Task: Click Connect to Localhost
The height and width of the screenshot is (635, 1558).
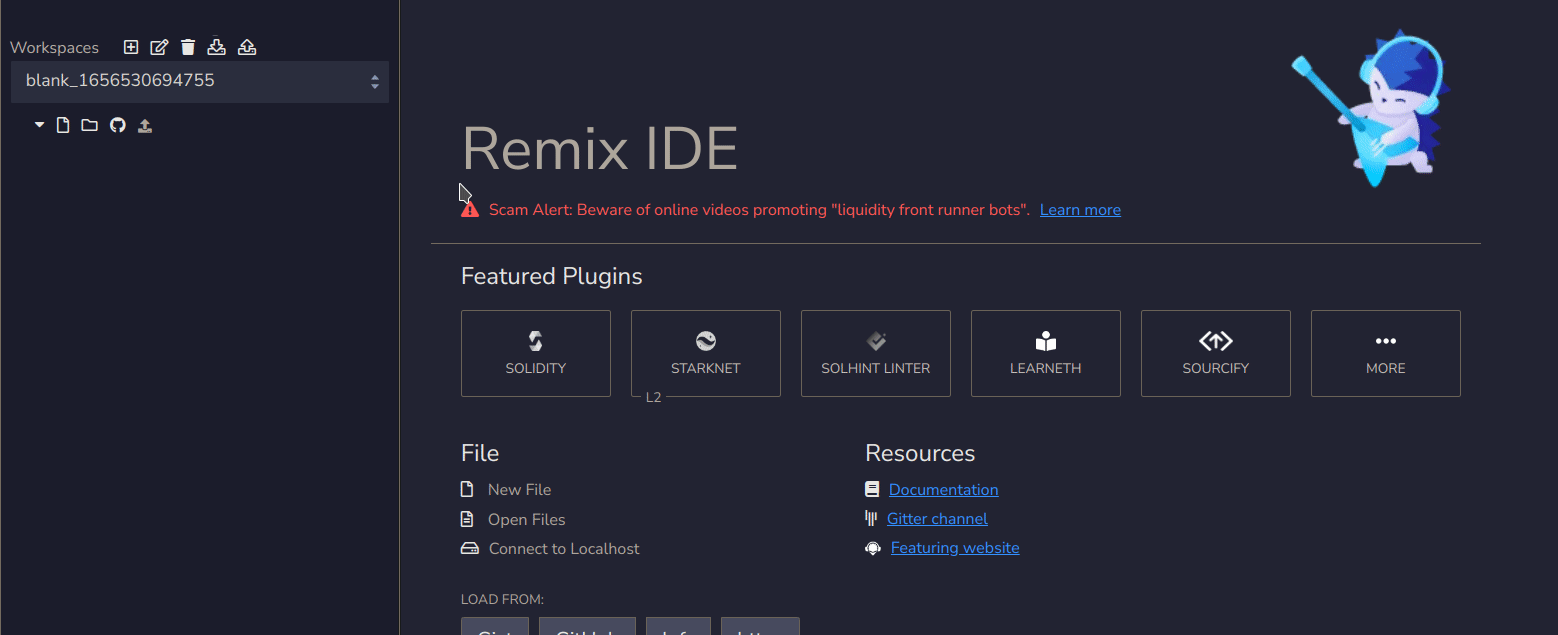Action: [564, 549]
